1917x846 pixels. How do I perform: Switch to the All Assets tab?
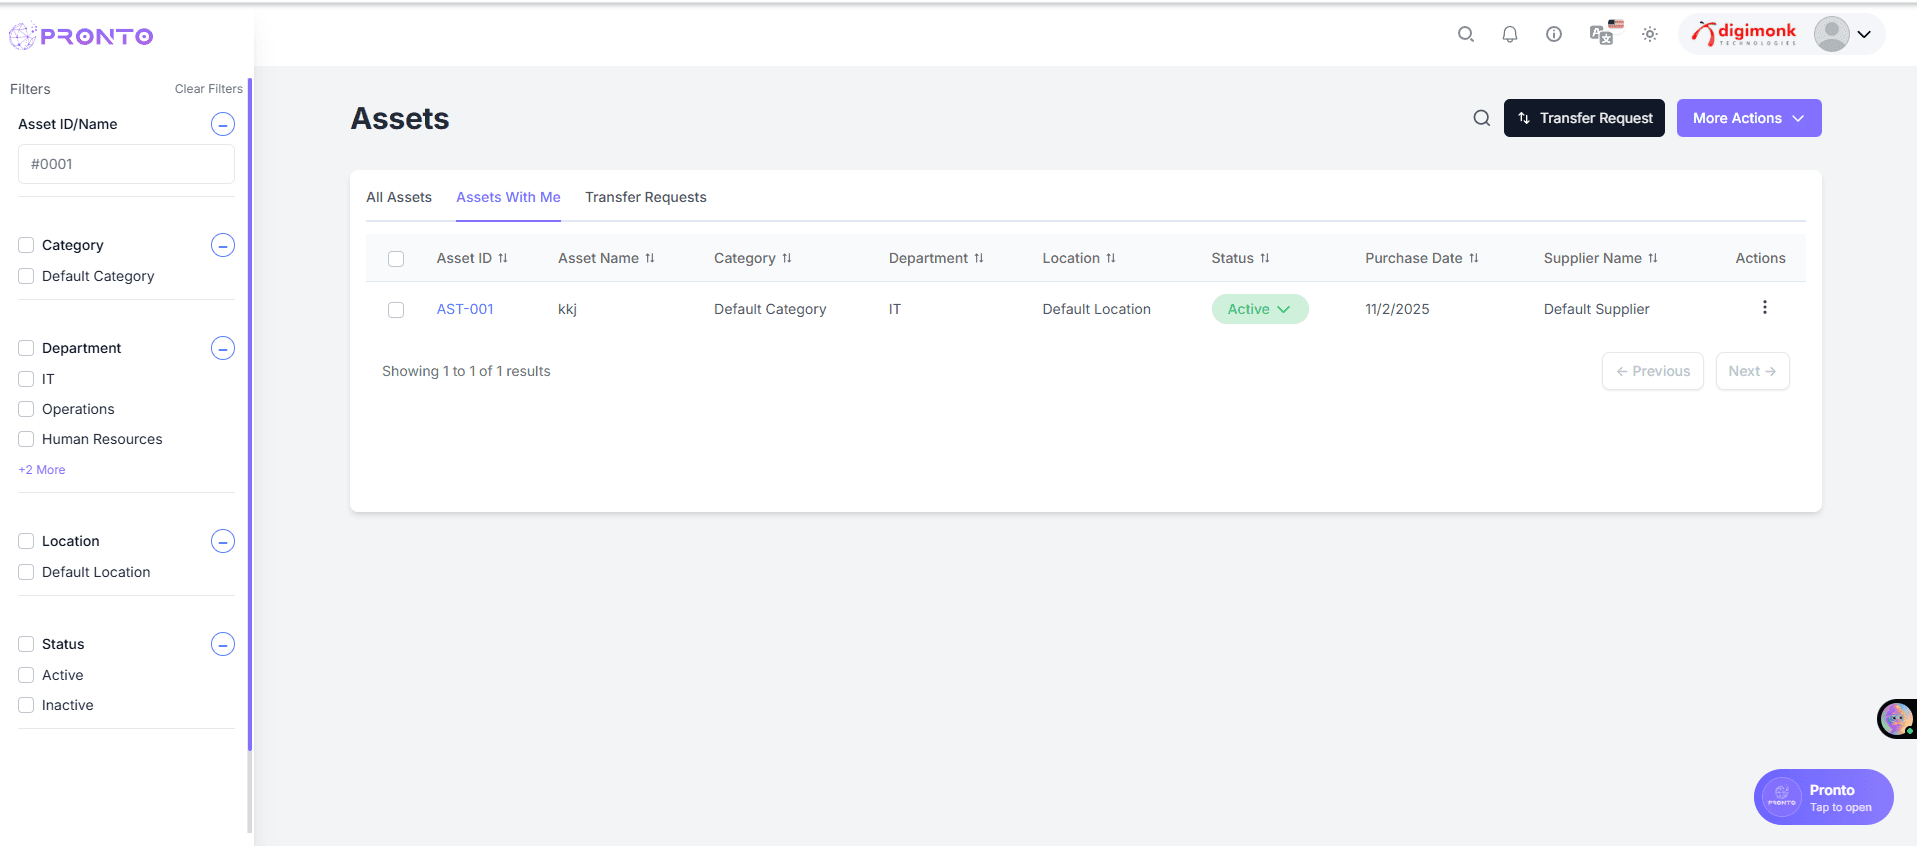399,197
